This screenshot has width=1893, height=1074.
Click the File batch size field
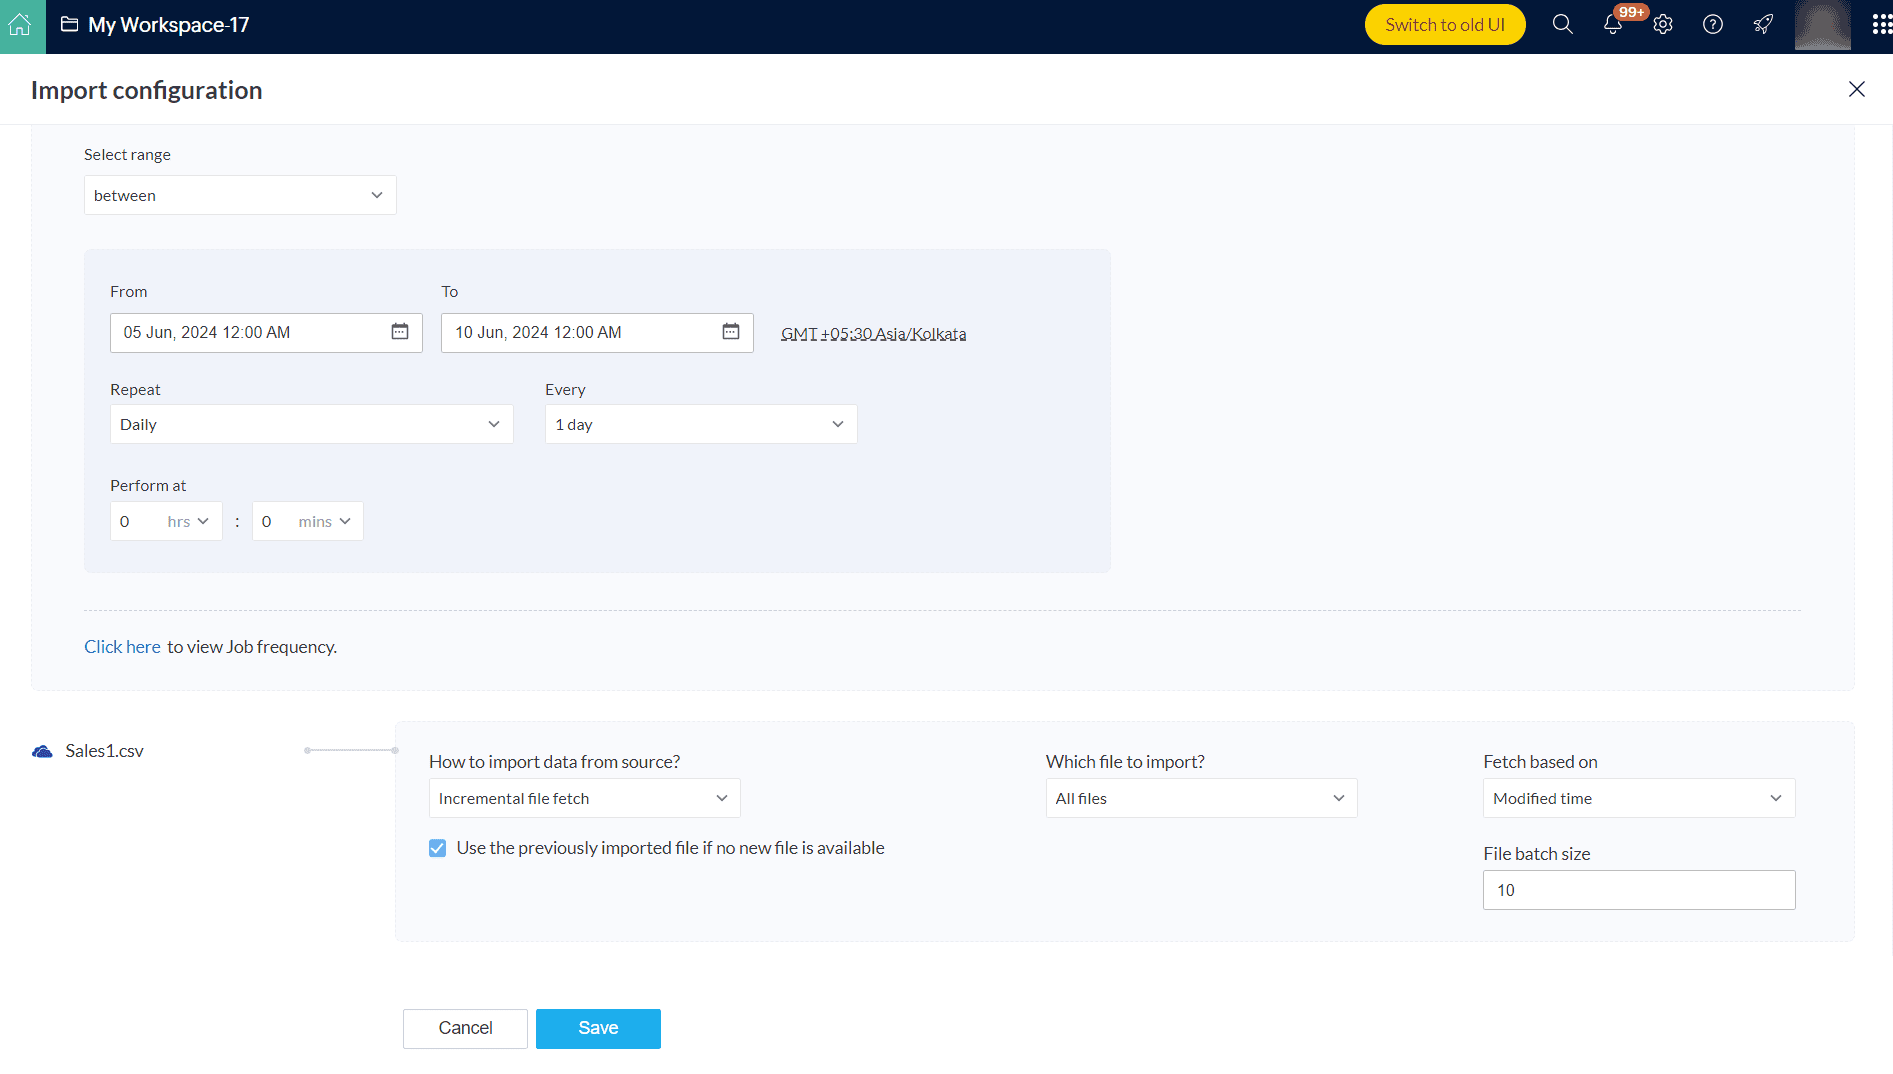pos(1639,890)
